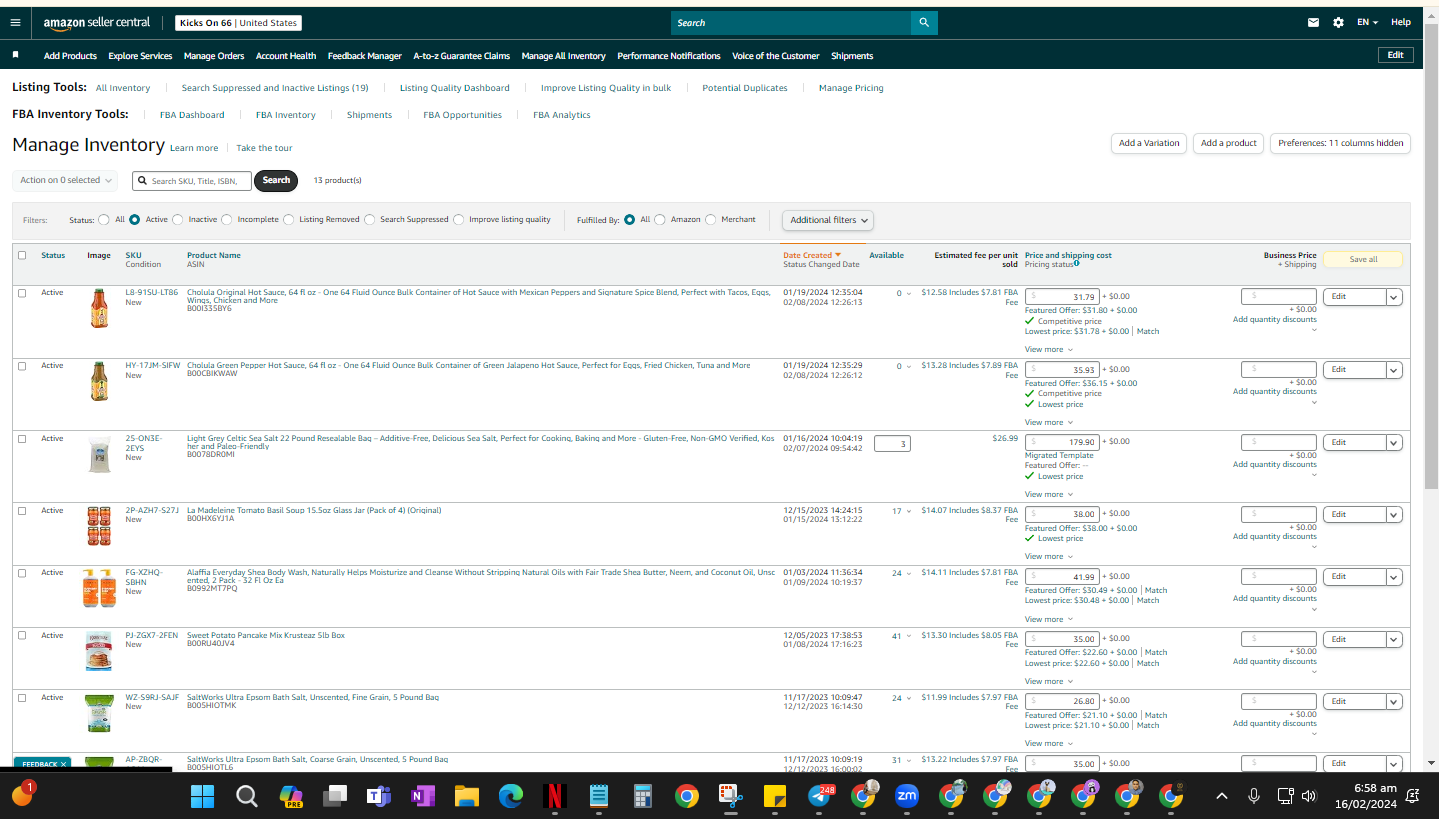Viewport: 1439px width, 819px height.
Task: Open Task View on the taskbar
Action: click(334, 796)
